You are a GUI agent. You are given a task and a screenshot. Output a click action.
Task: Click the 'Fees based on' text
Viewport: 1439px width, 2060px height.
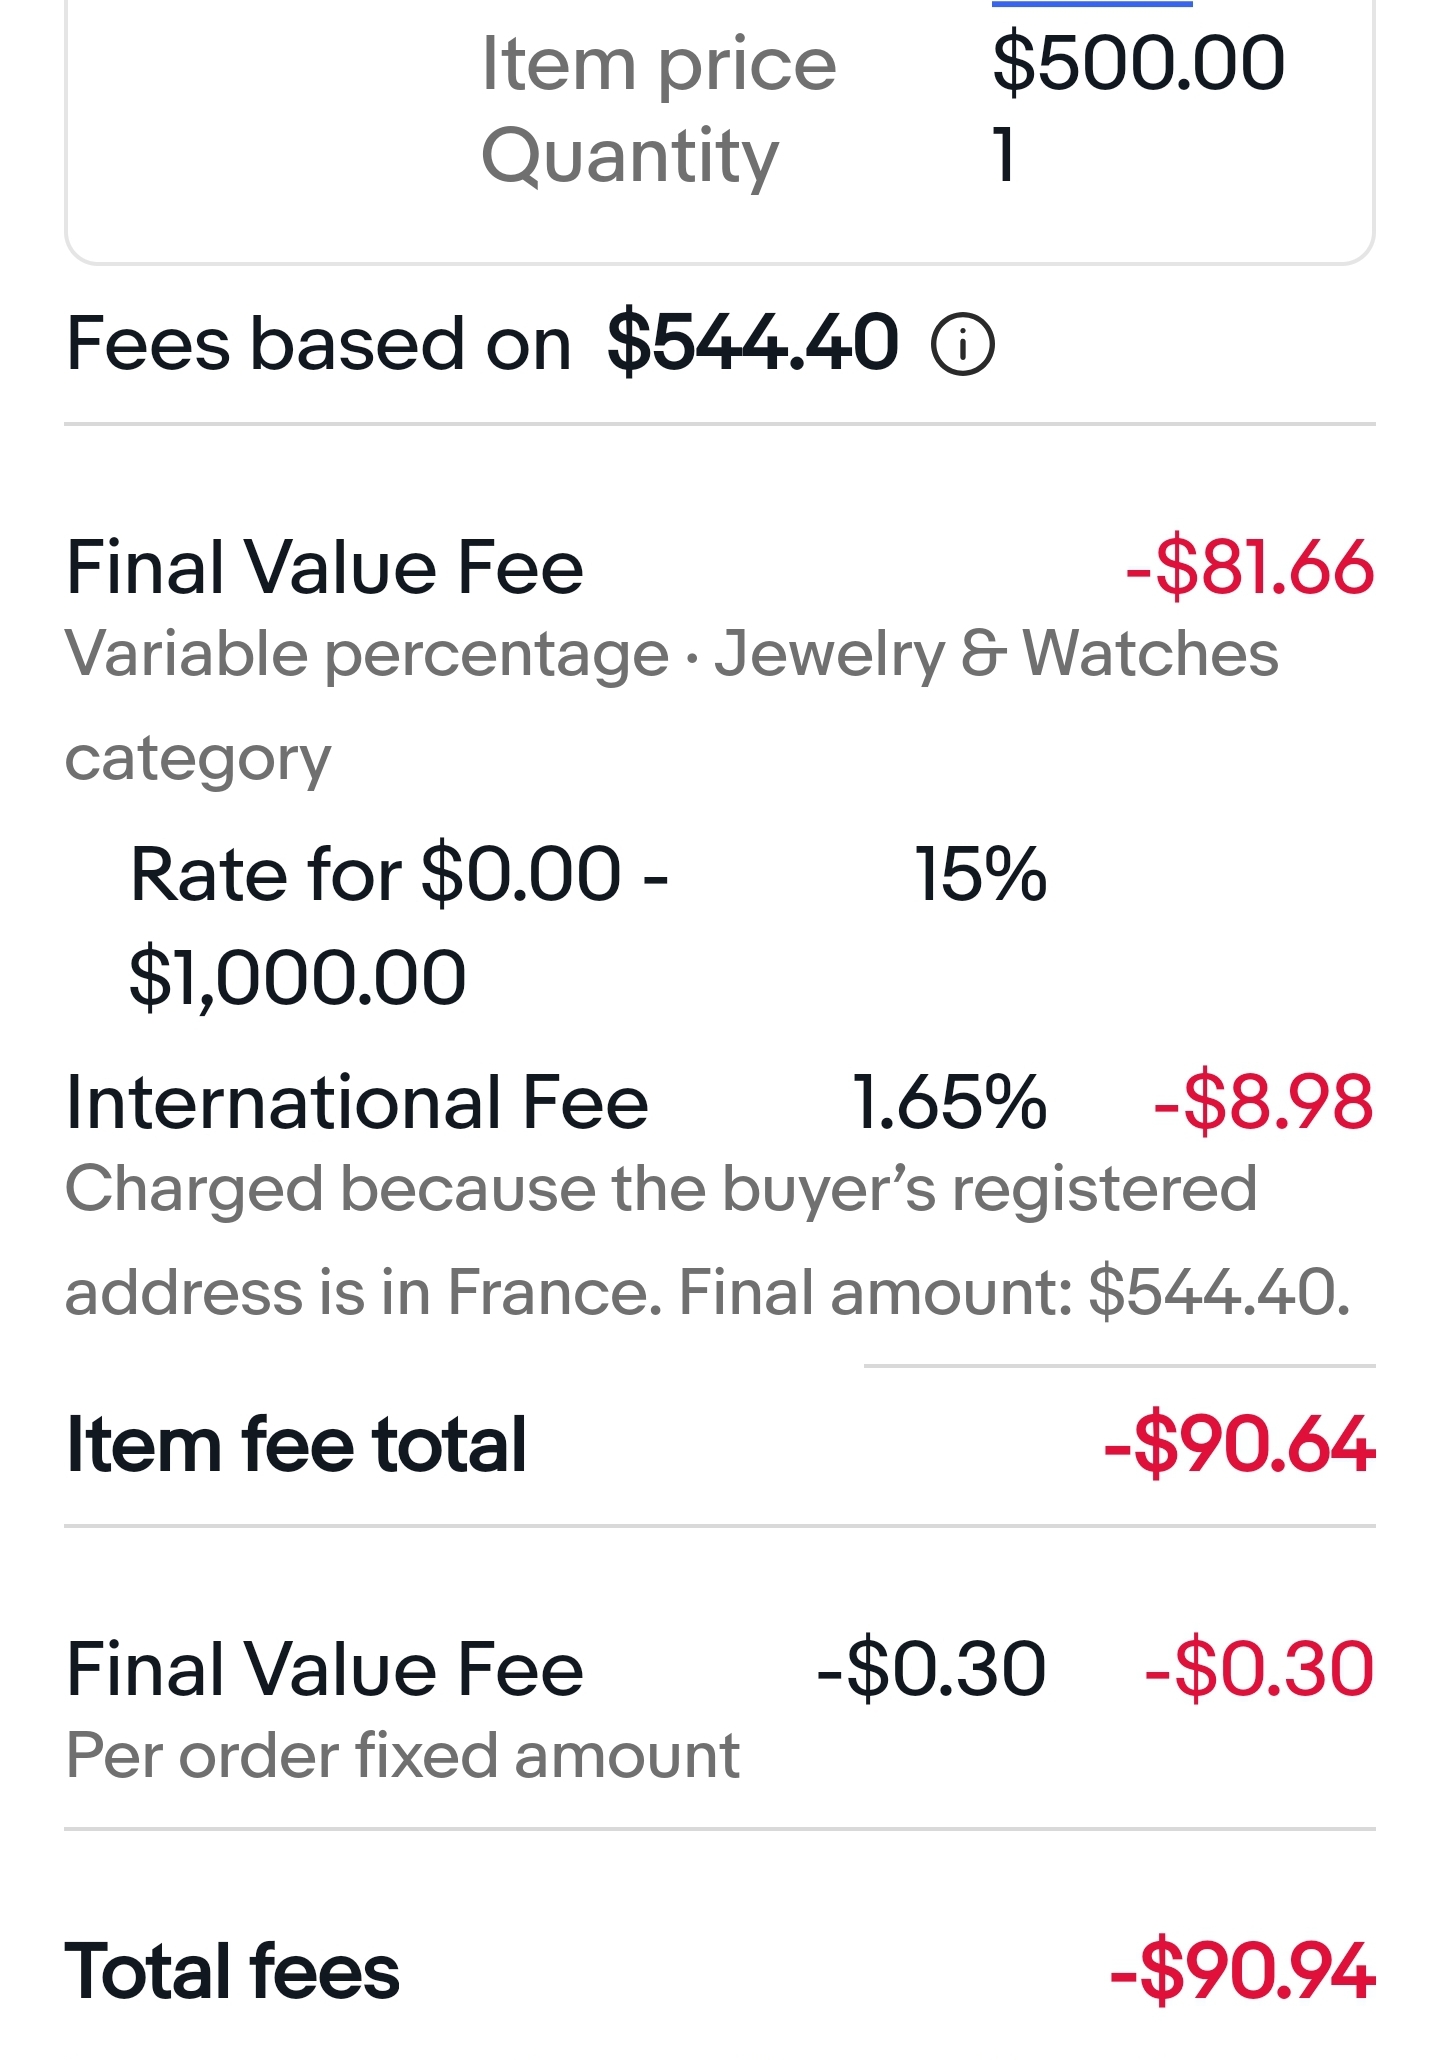tap(318, 343)
